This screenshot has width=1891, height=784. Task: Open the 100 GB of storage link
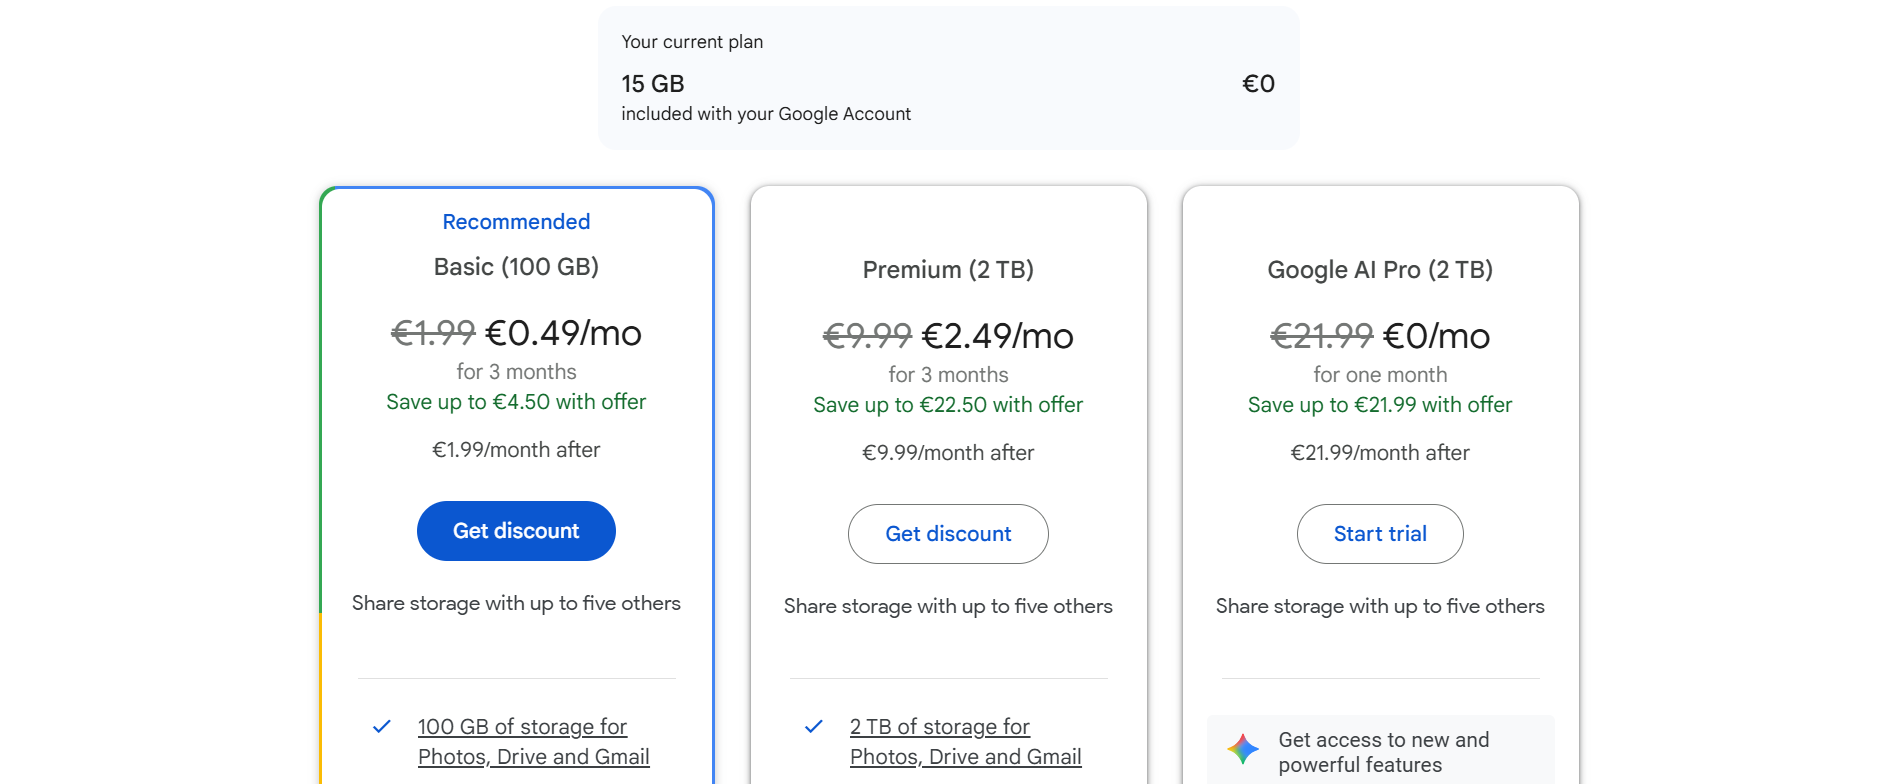point(522,727)
